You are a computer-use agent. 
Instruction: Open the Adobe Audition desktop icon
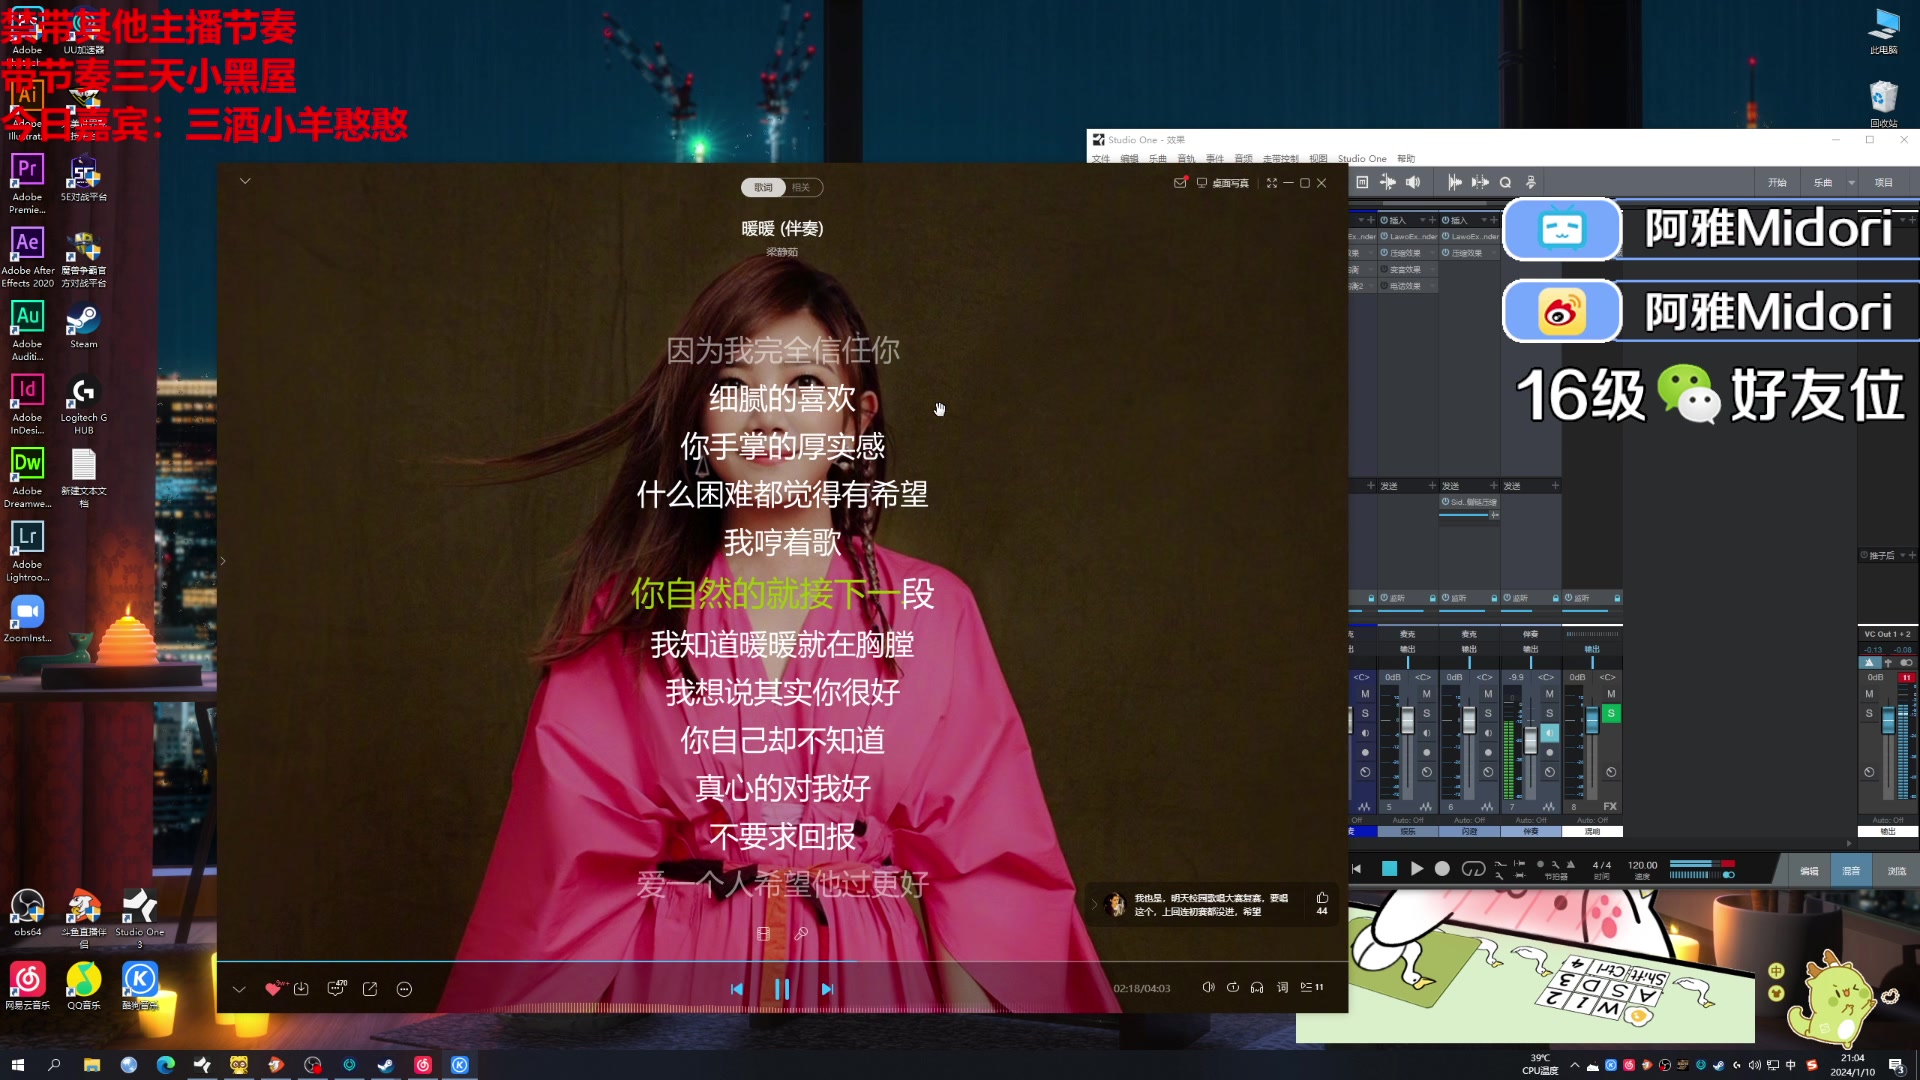click(27, 332)
